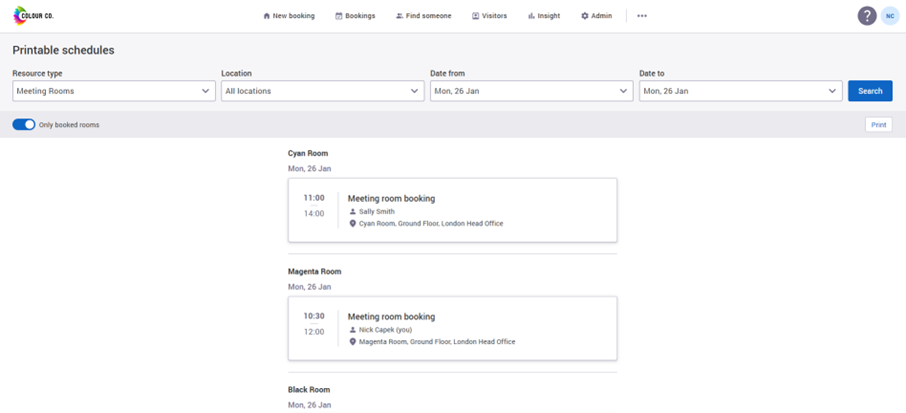
Task: Click location pin icon in Magenta Room booking
Action: [353, 342]
